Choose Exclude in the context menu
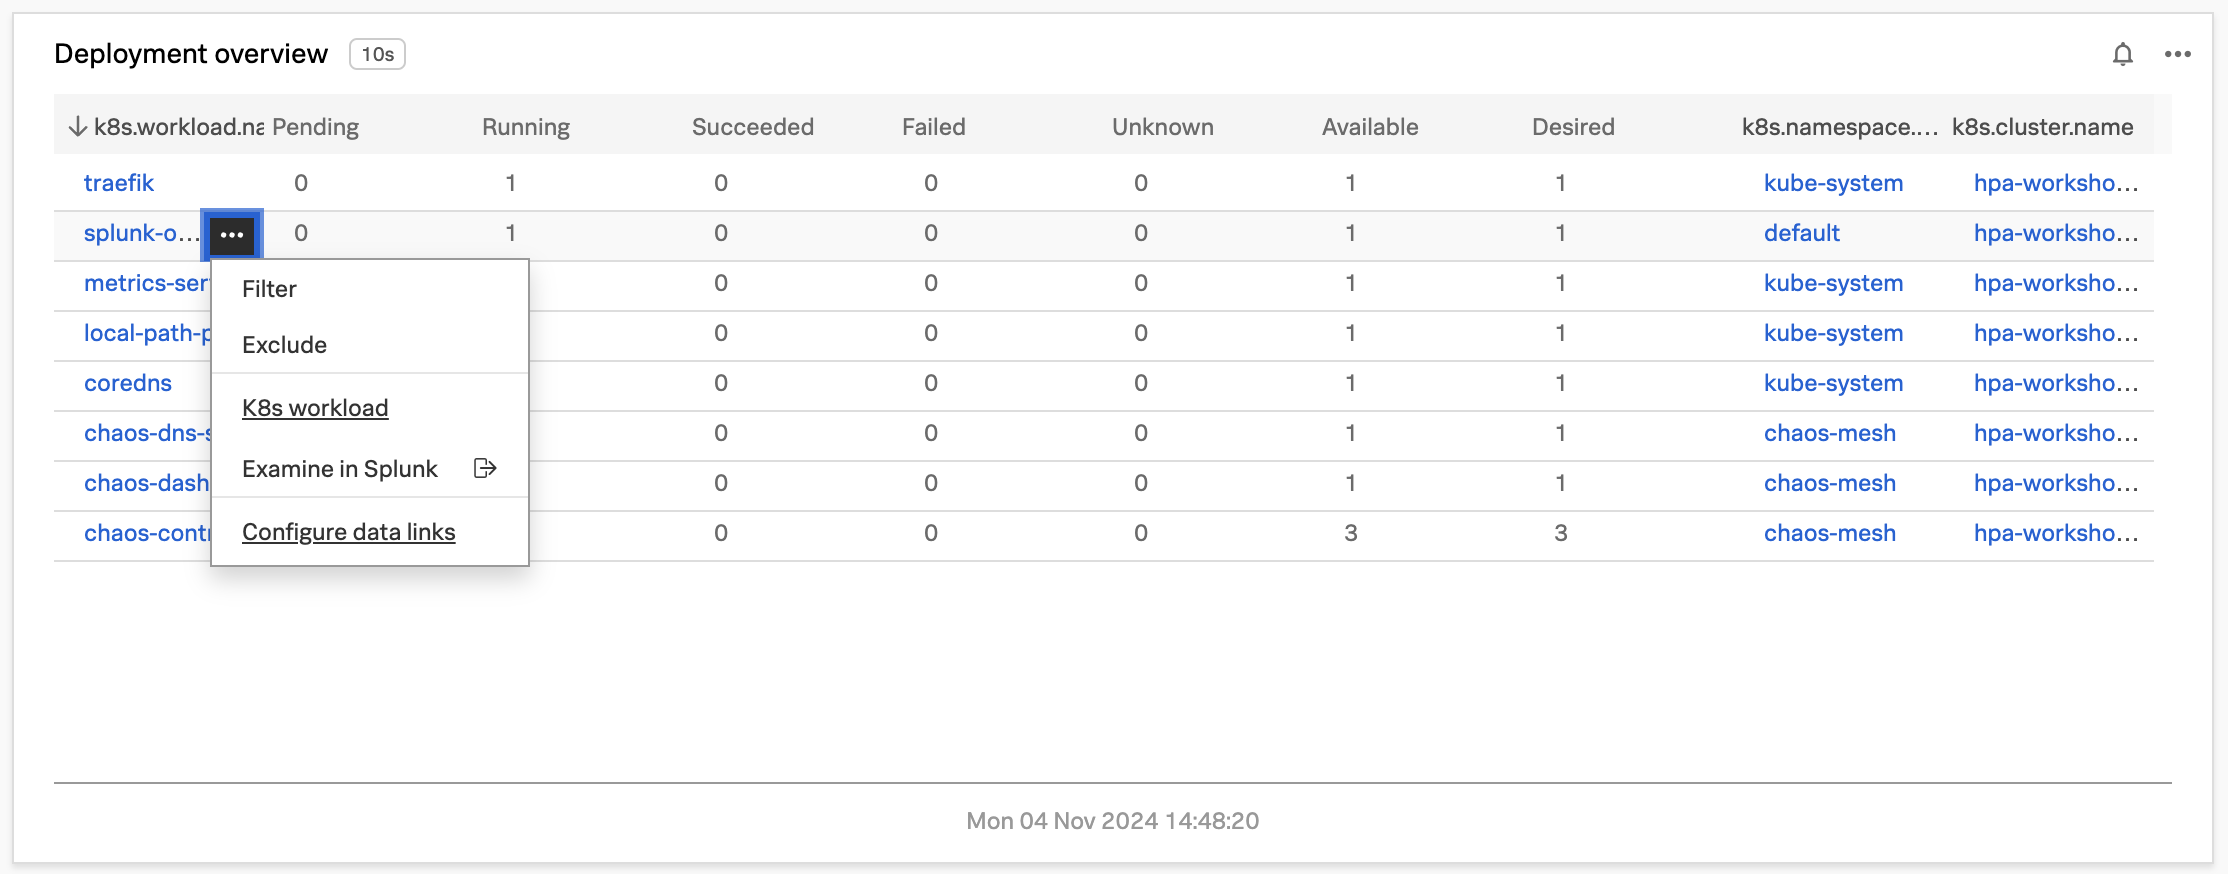This screenshot has height=874, width=2228. coord(284,345)
